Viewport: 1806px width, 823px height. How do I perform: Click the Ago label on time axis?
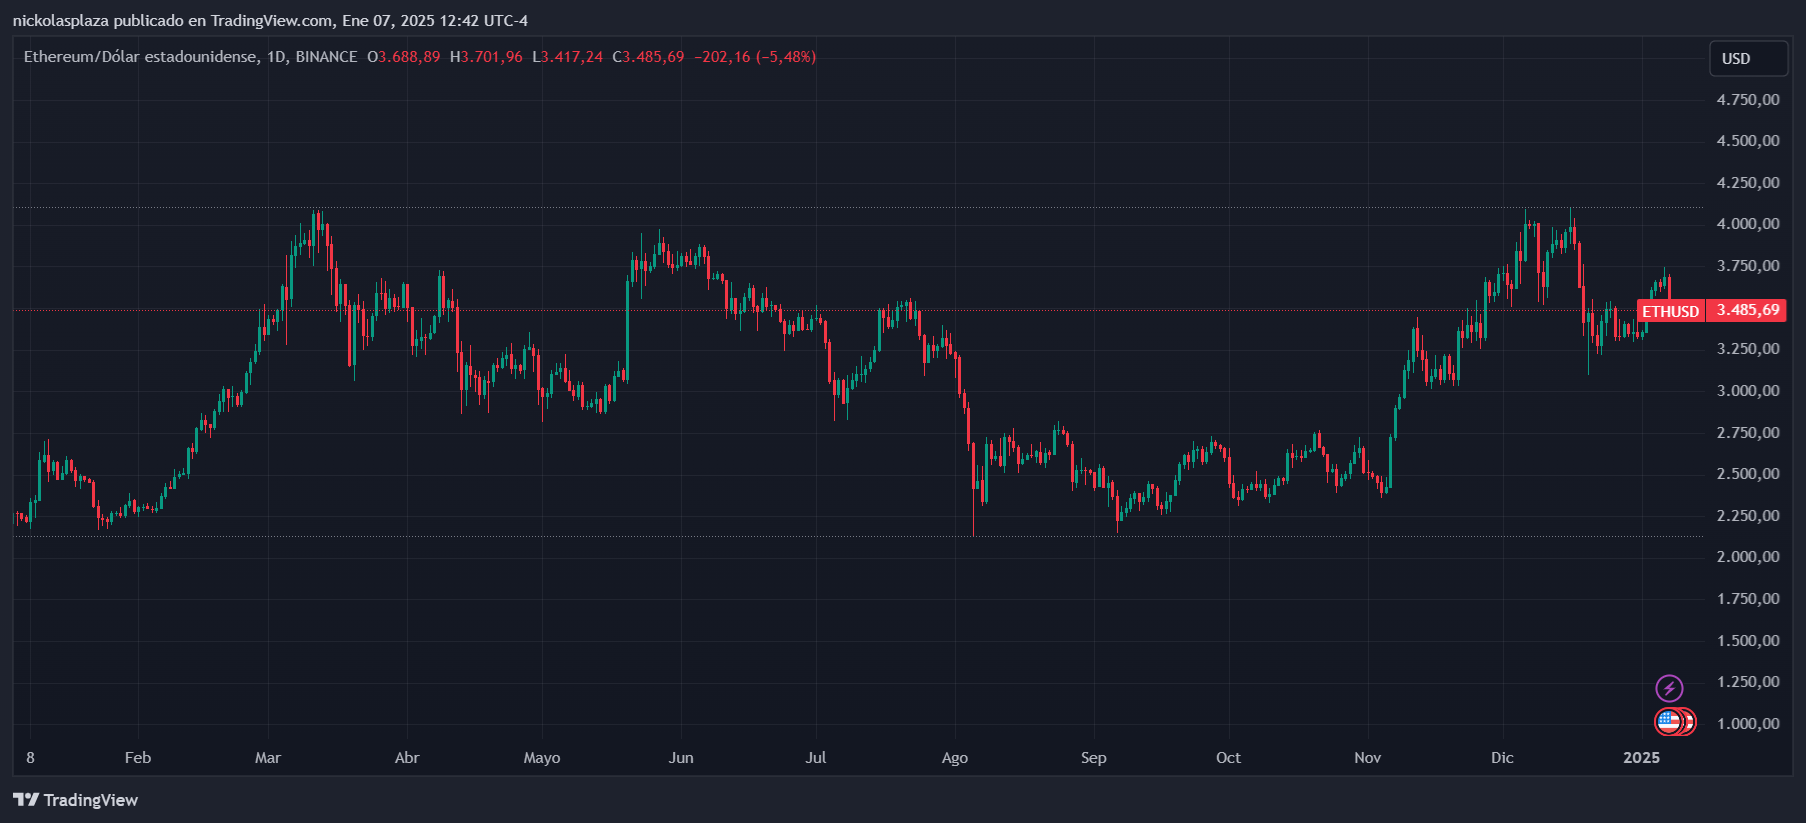point(955,758)
